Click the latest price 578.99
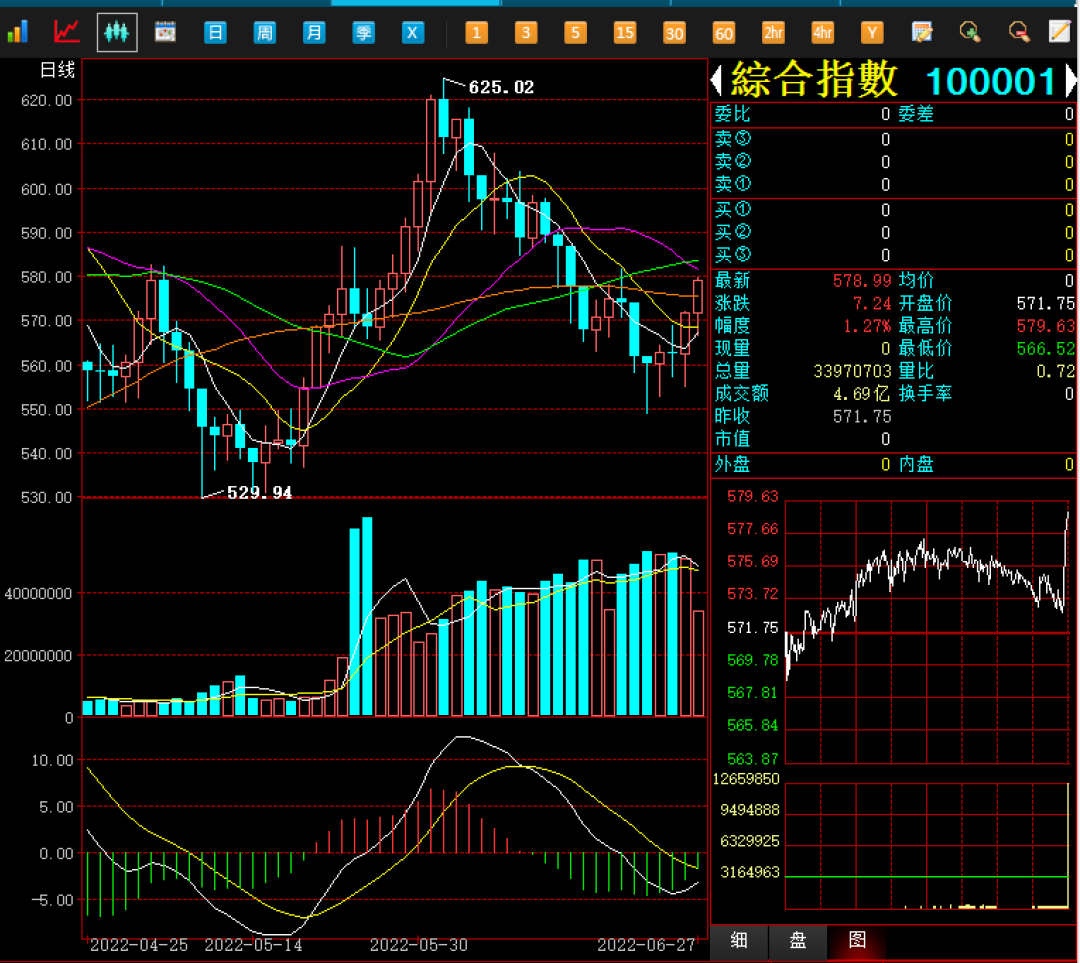The image size is (1080, 963). pos(862,280)
